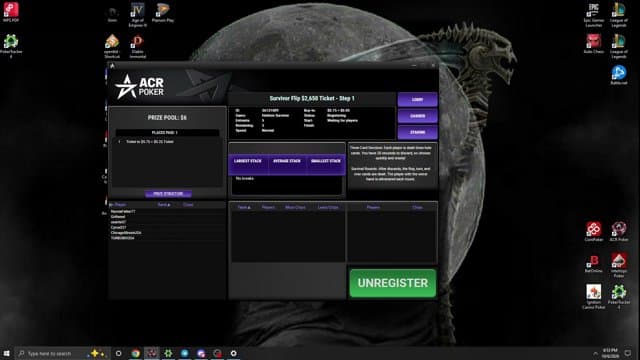Sort player list by Rank column
The width and height of the screenshot is (640, 360).
click(x=163, y=204)
